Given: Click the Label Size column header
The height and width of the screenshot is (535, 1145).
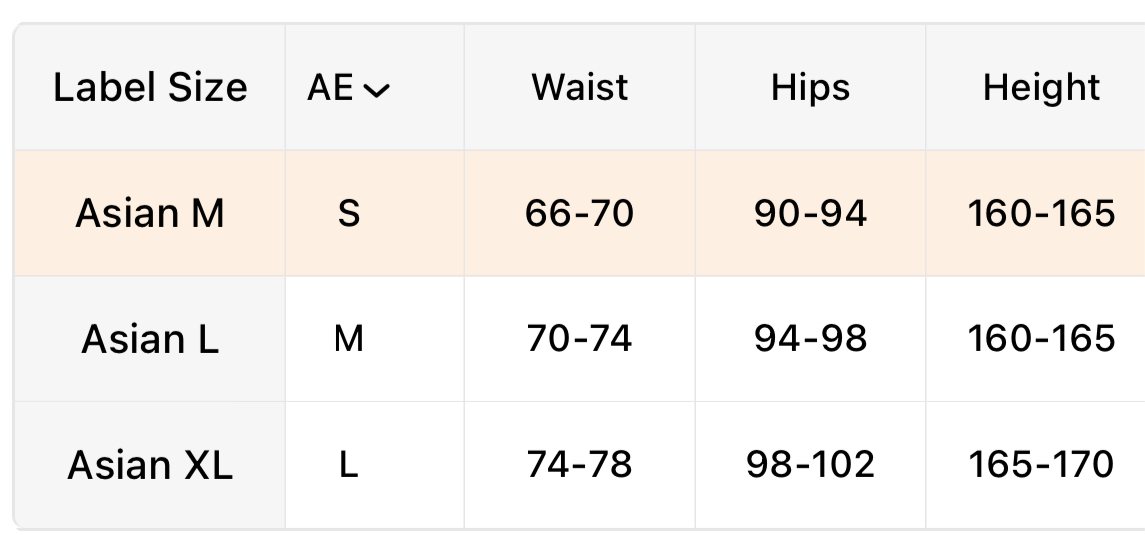Looking at the screenshot, I should (x=150, y=88).
